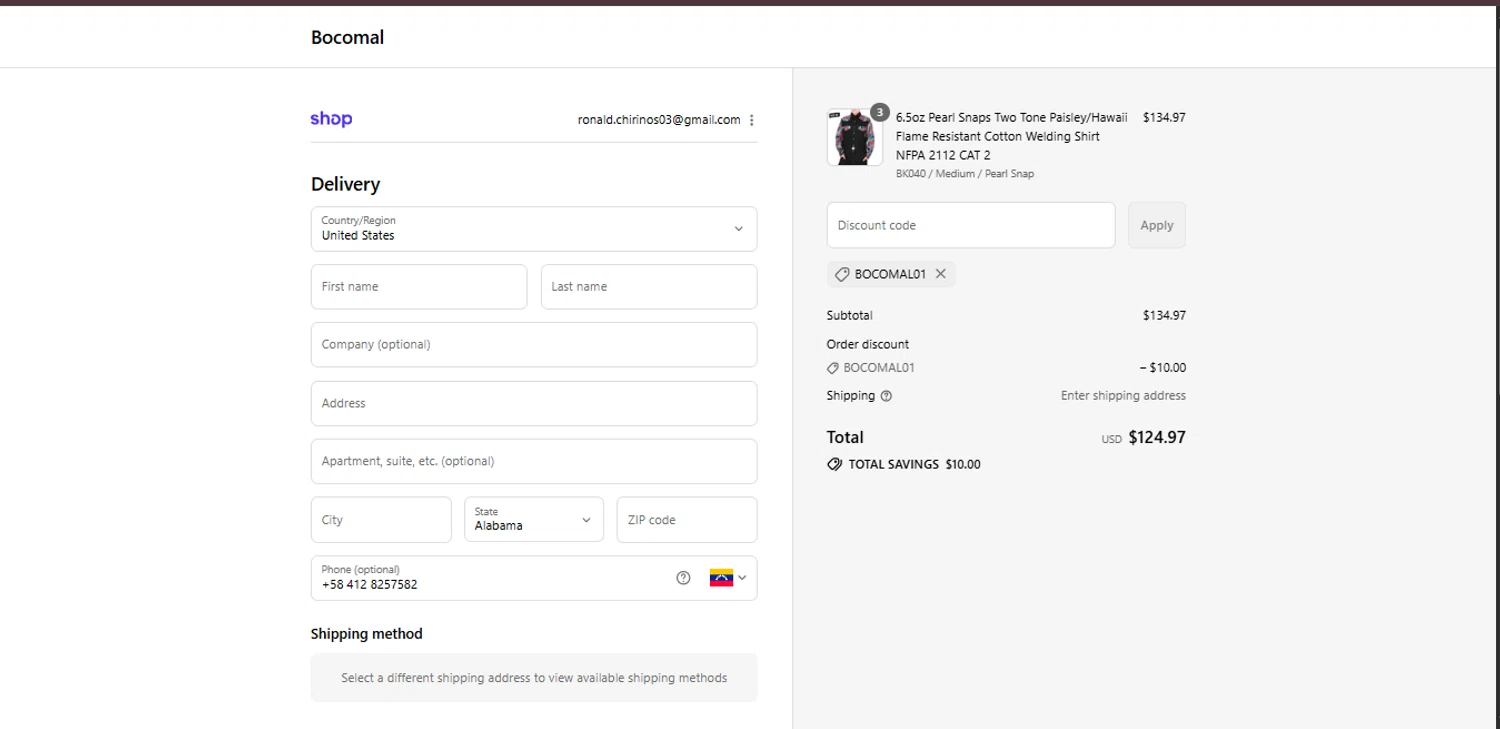Click the welding shirt product thumbnail
Screen dimensions: 1500x729
pos(854,137)
